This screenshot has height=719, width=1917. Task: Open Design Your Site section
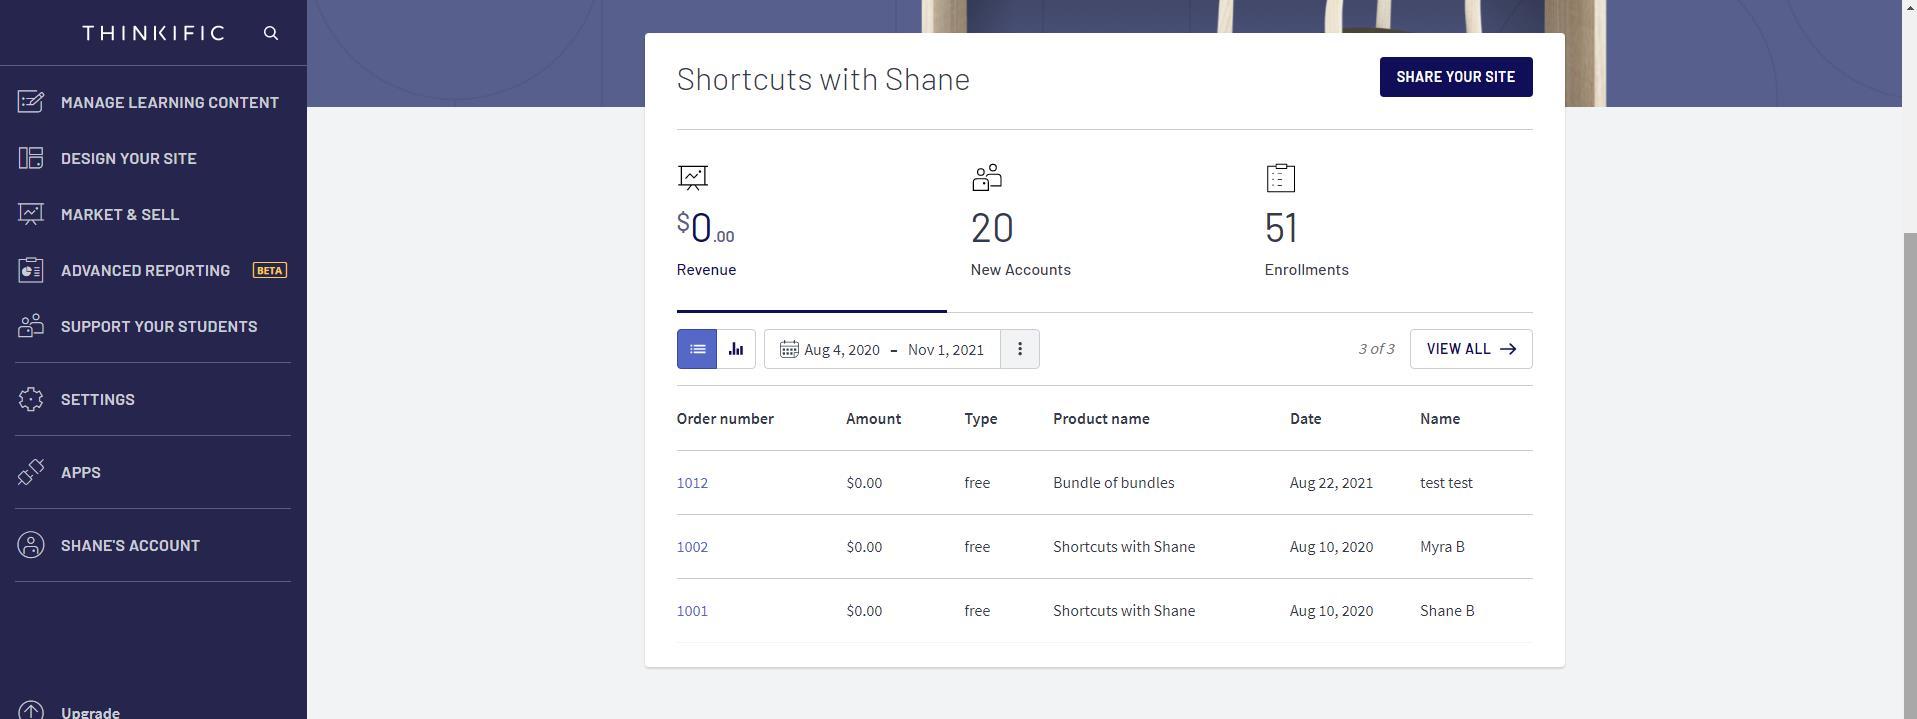(128, 158)
